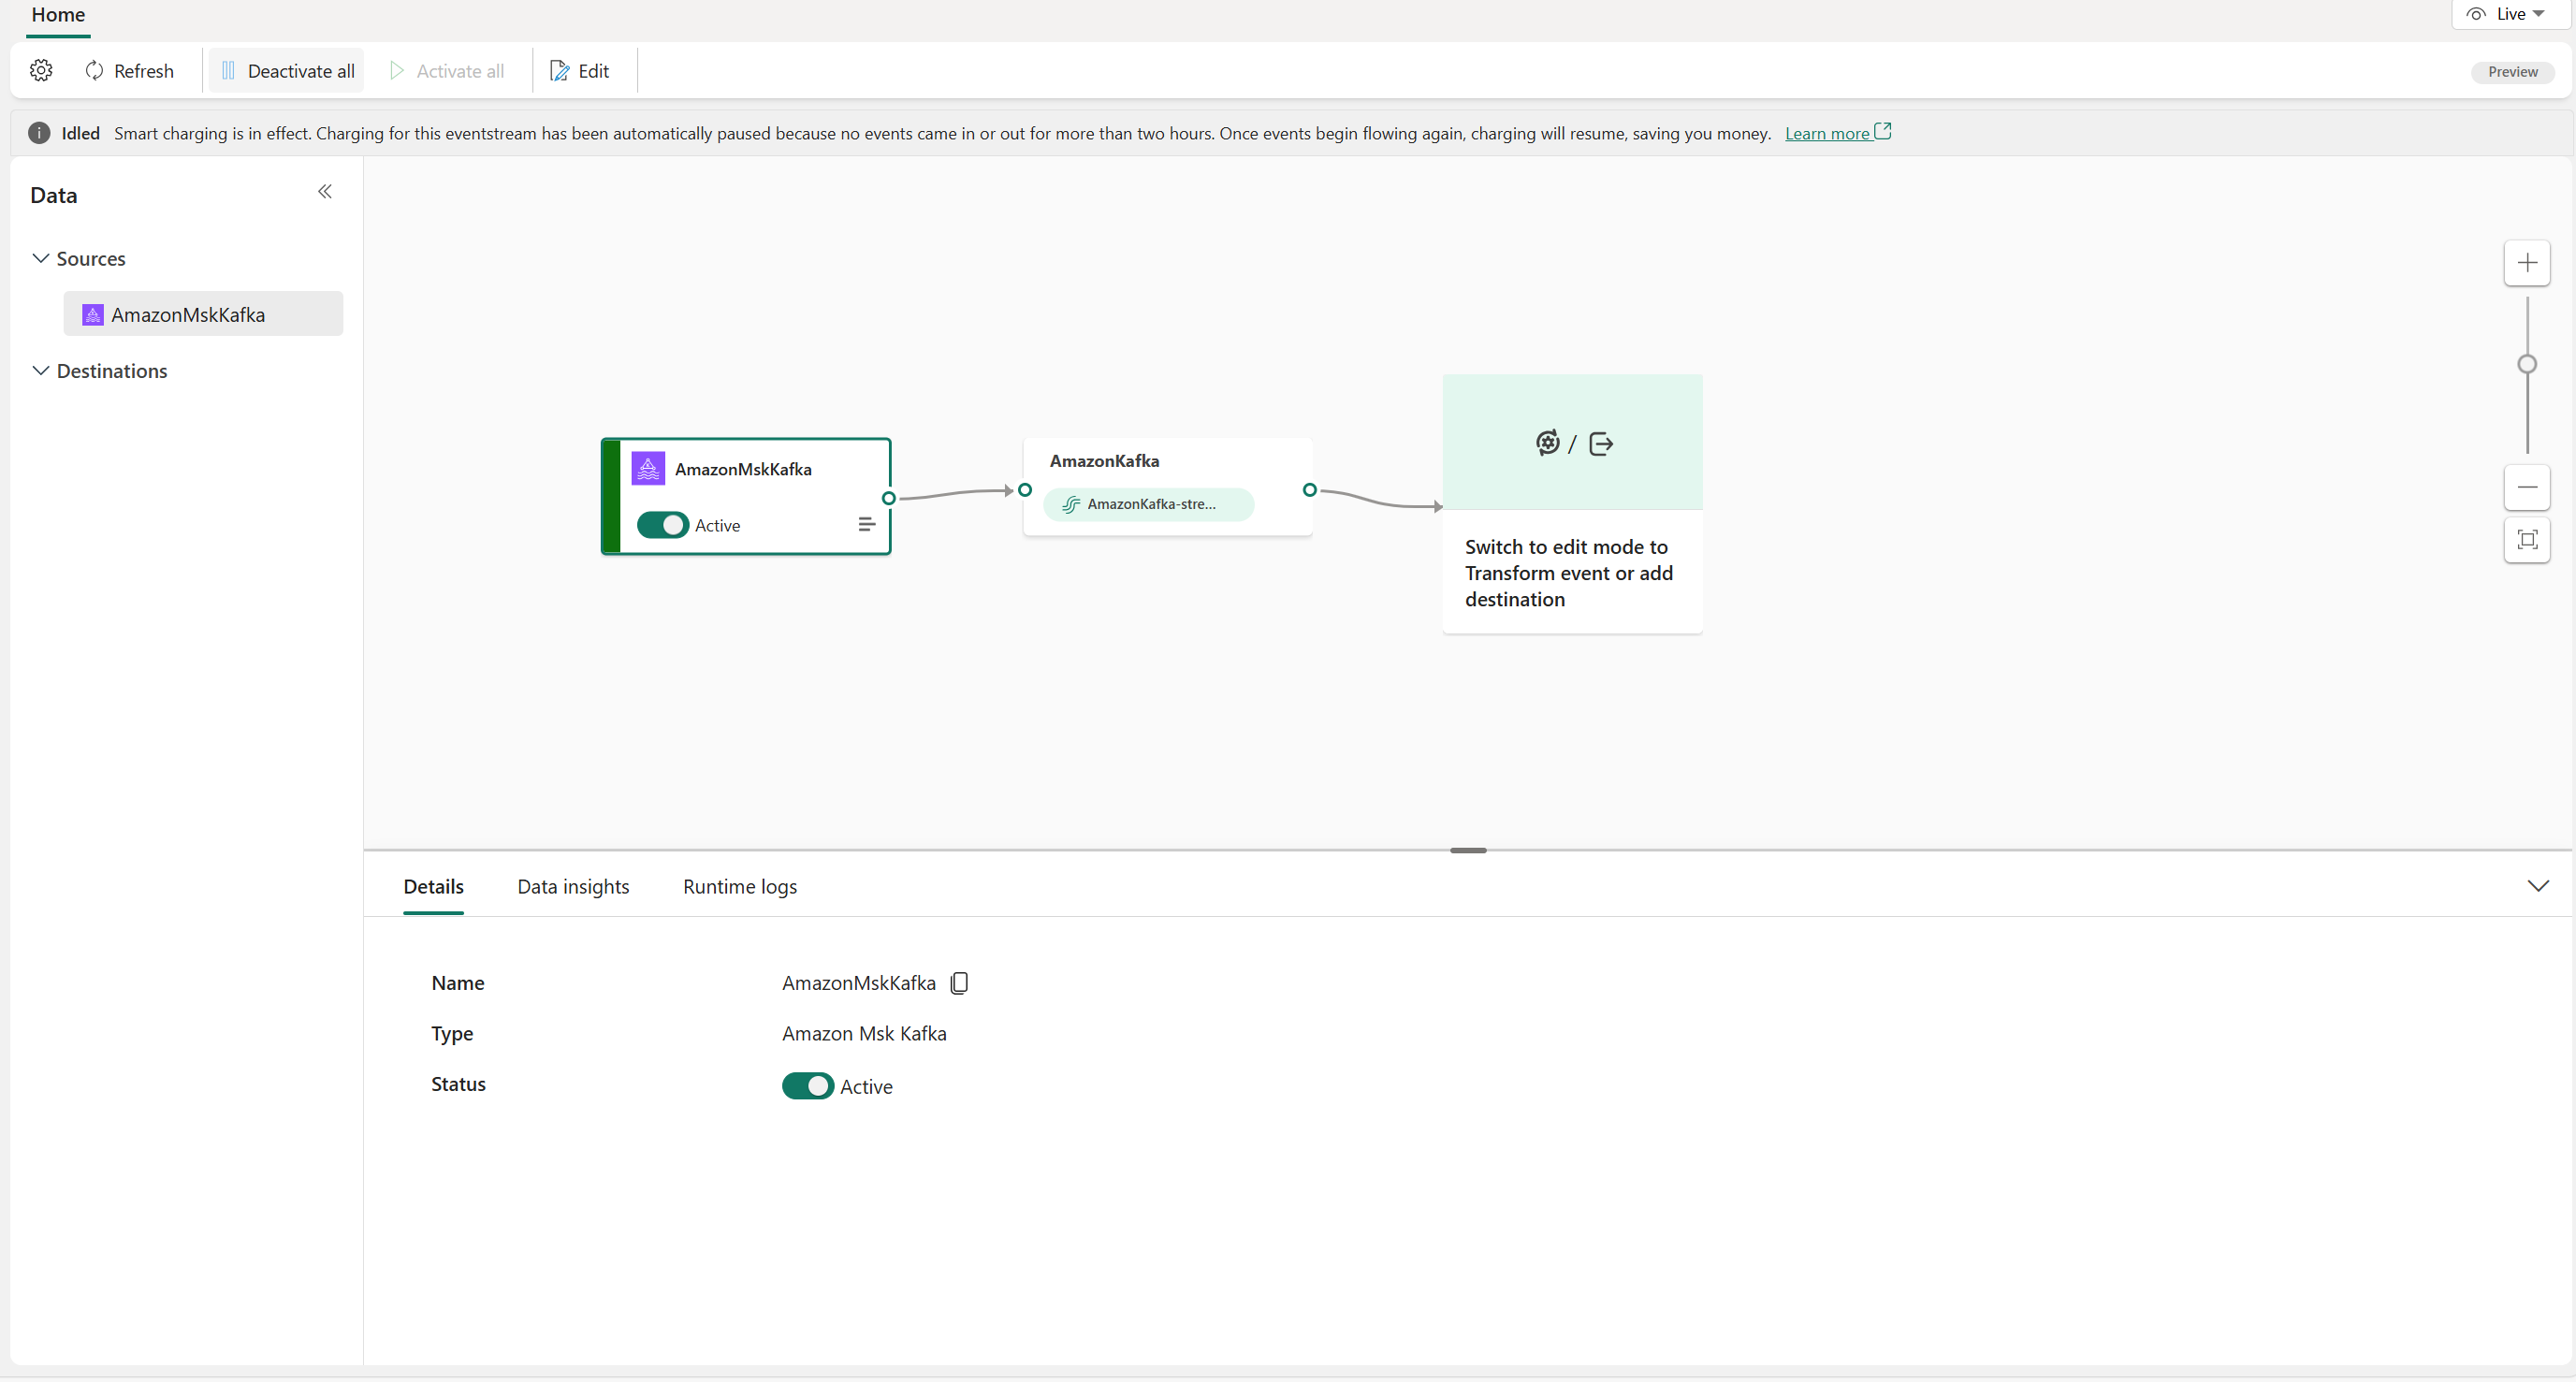
Task: Click the fit-to-screen icon bottom-right canvas
Action: [x=2528, y=540]
